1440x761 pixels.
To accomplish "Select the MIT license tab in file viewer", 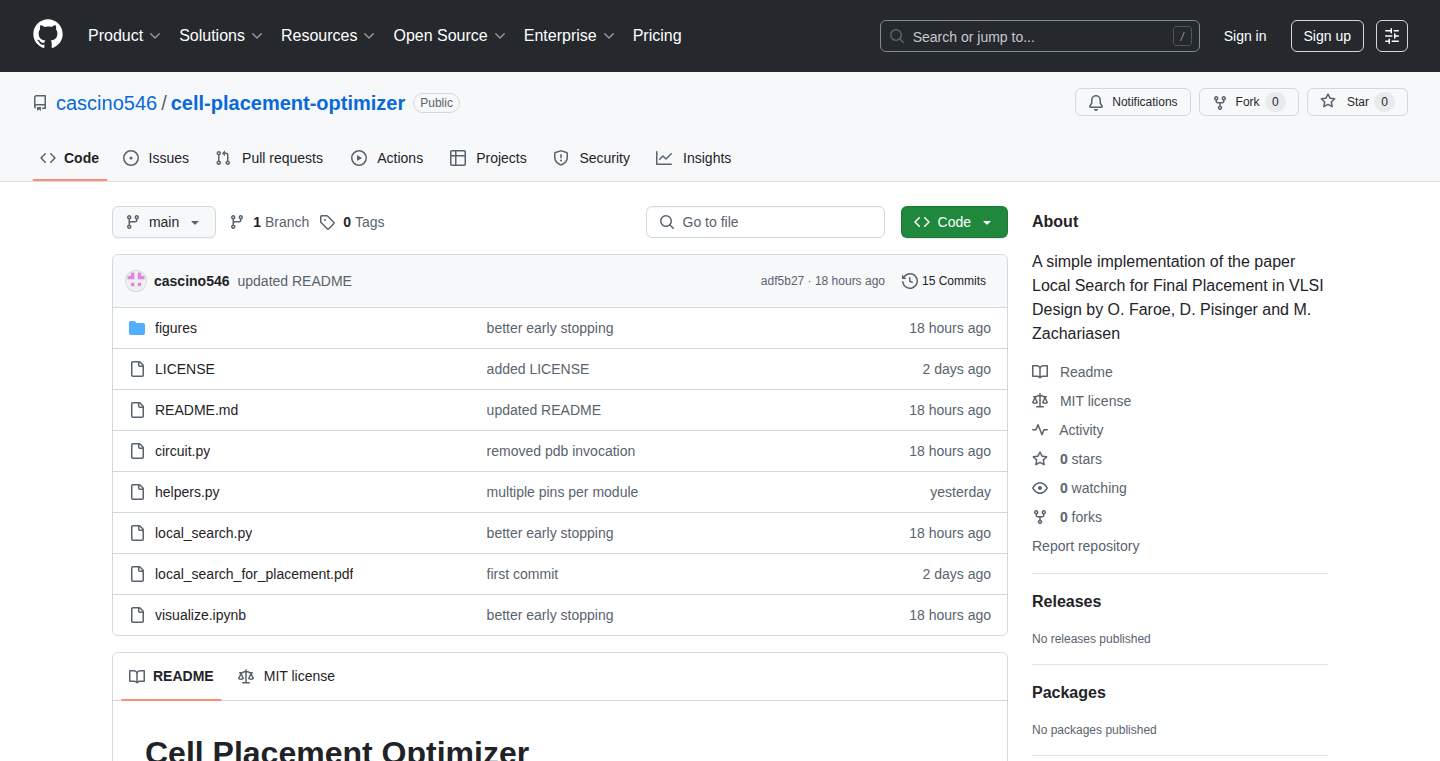I will pyautogui.click(x=286, y=676).
